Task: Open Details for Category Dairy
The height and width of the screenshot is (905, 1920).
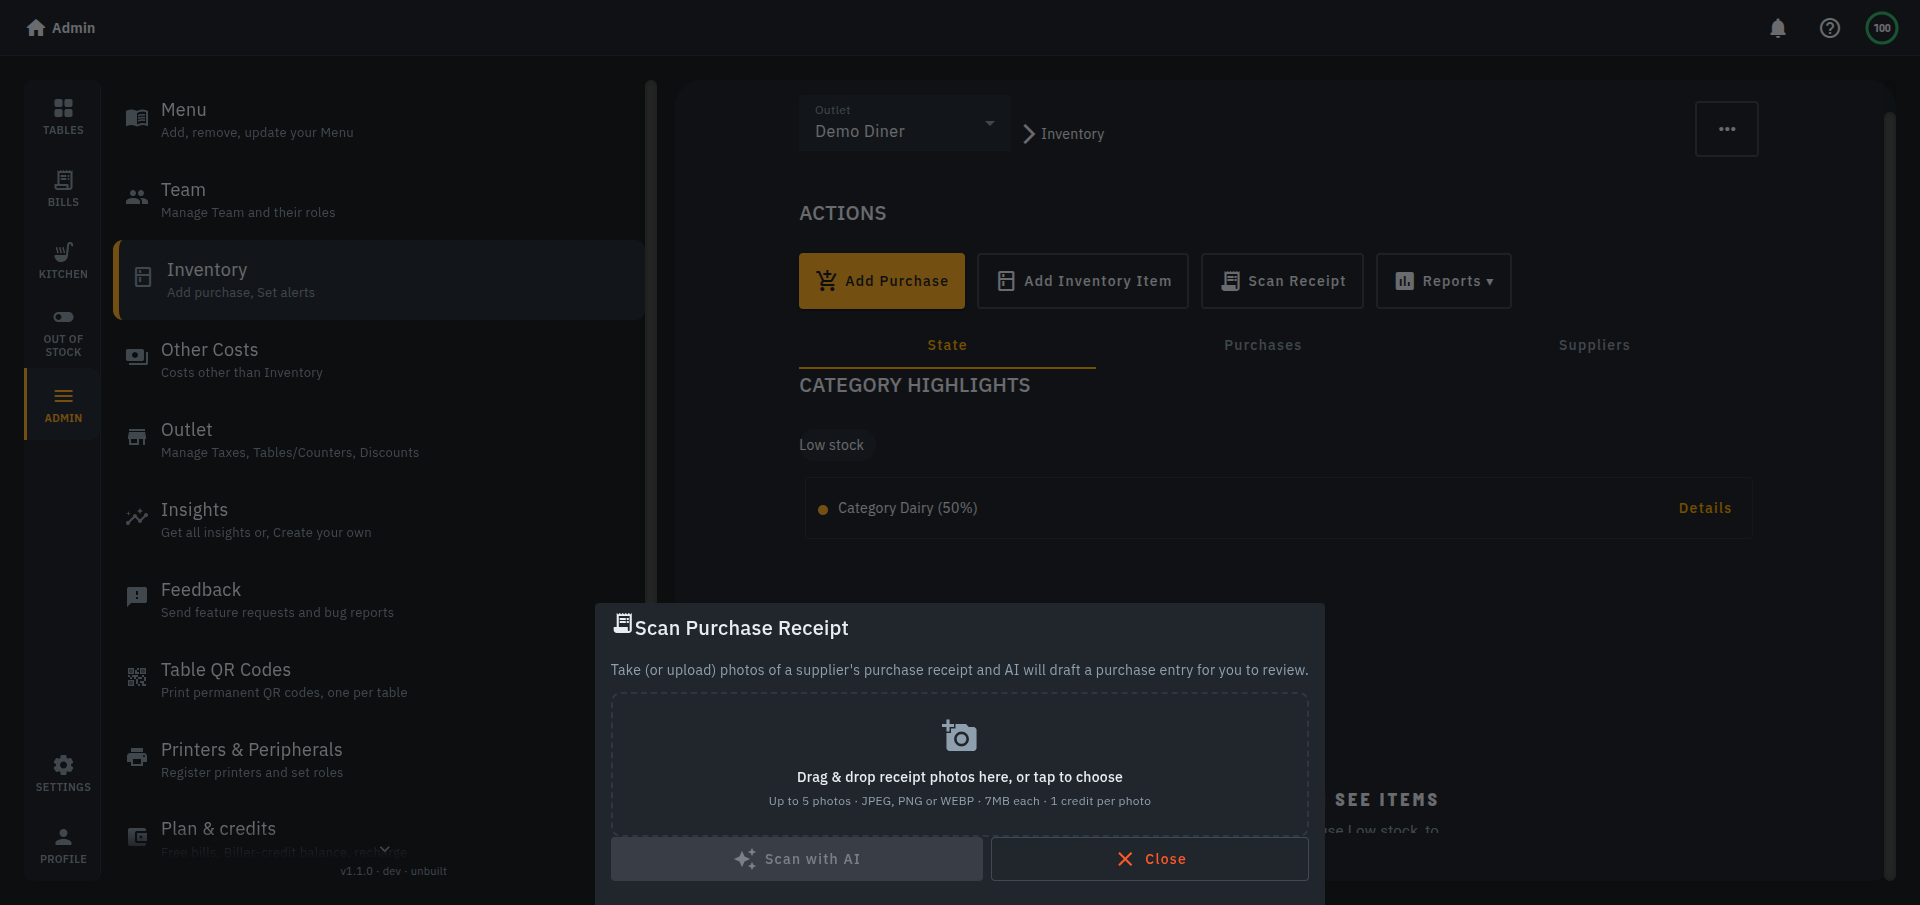Action: (1705, 508)
